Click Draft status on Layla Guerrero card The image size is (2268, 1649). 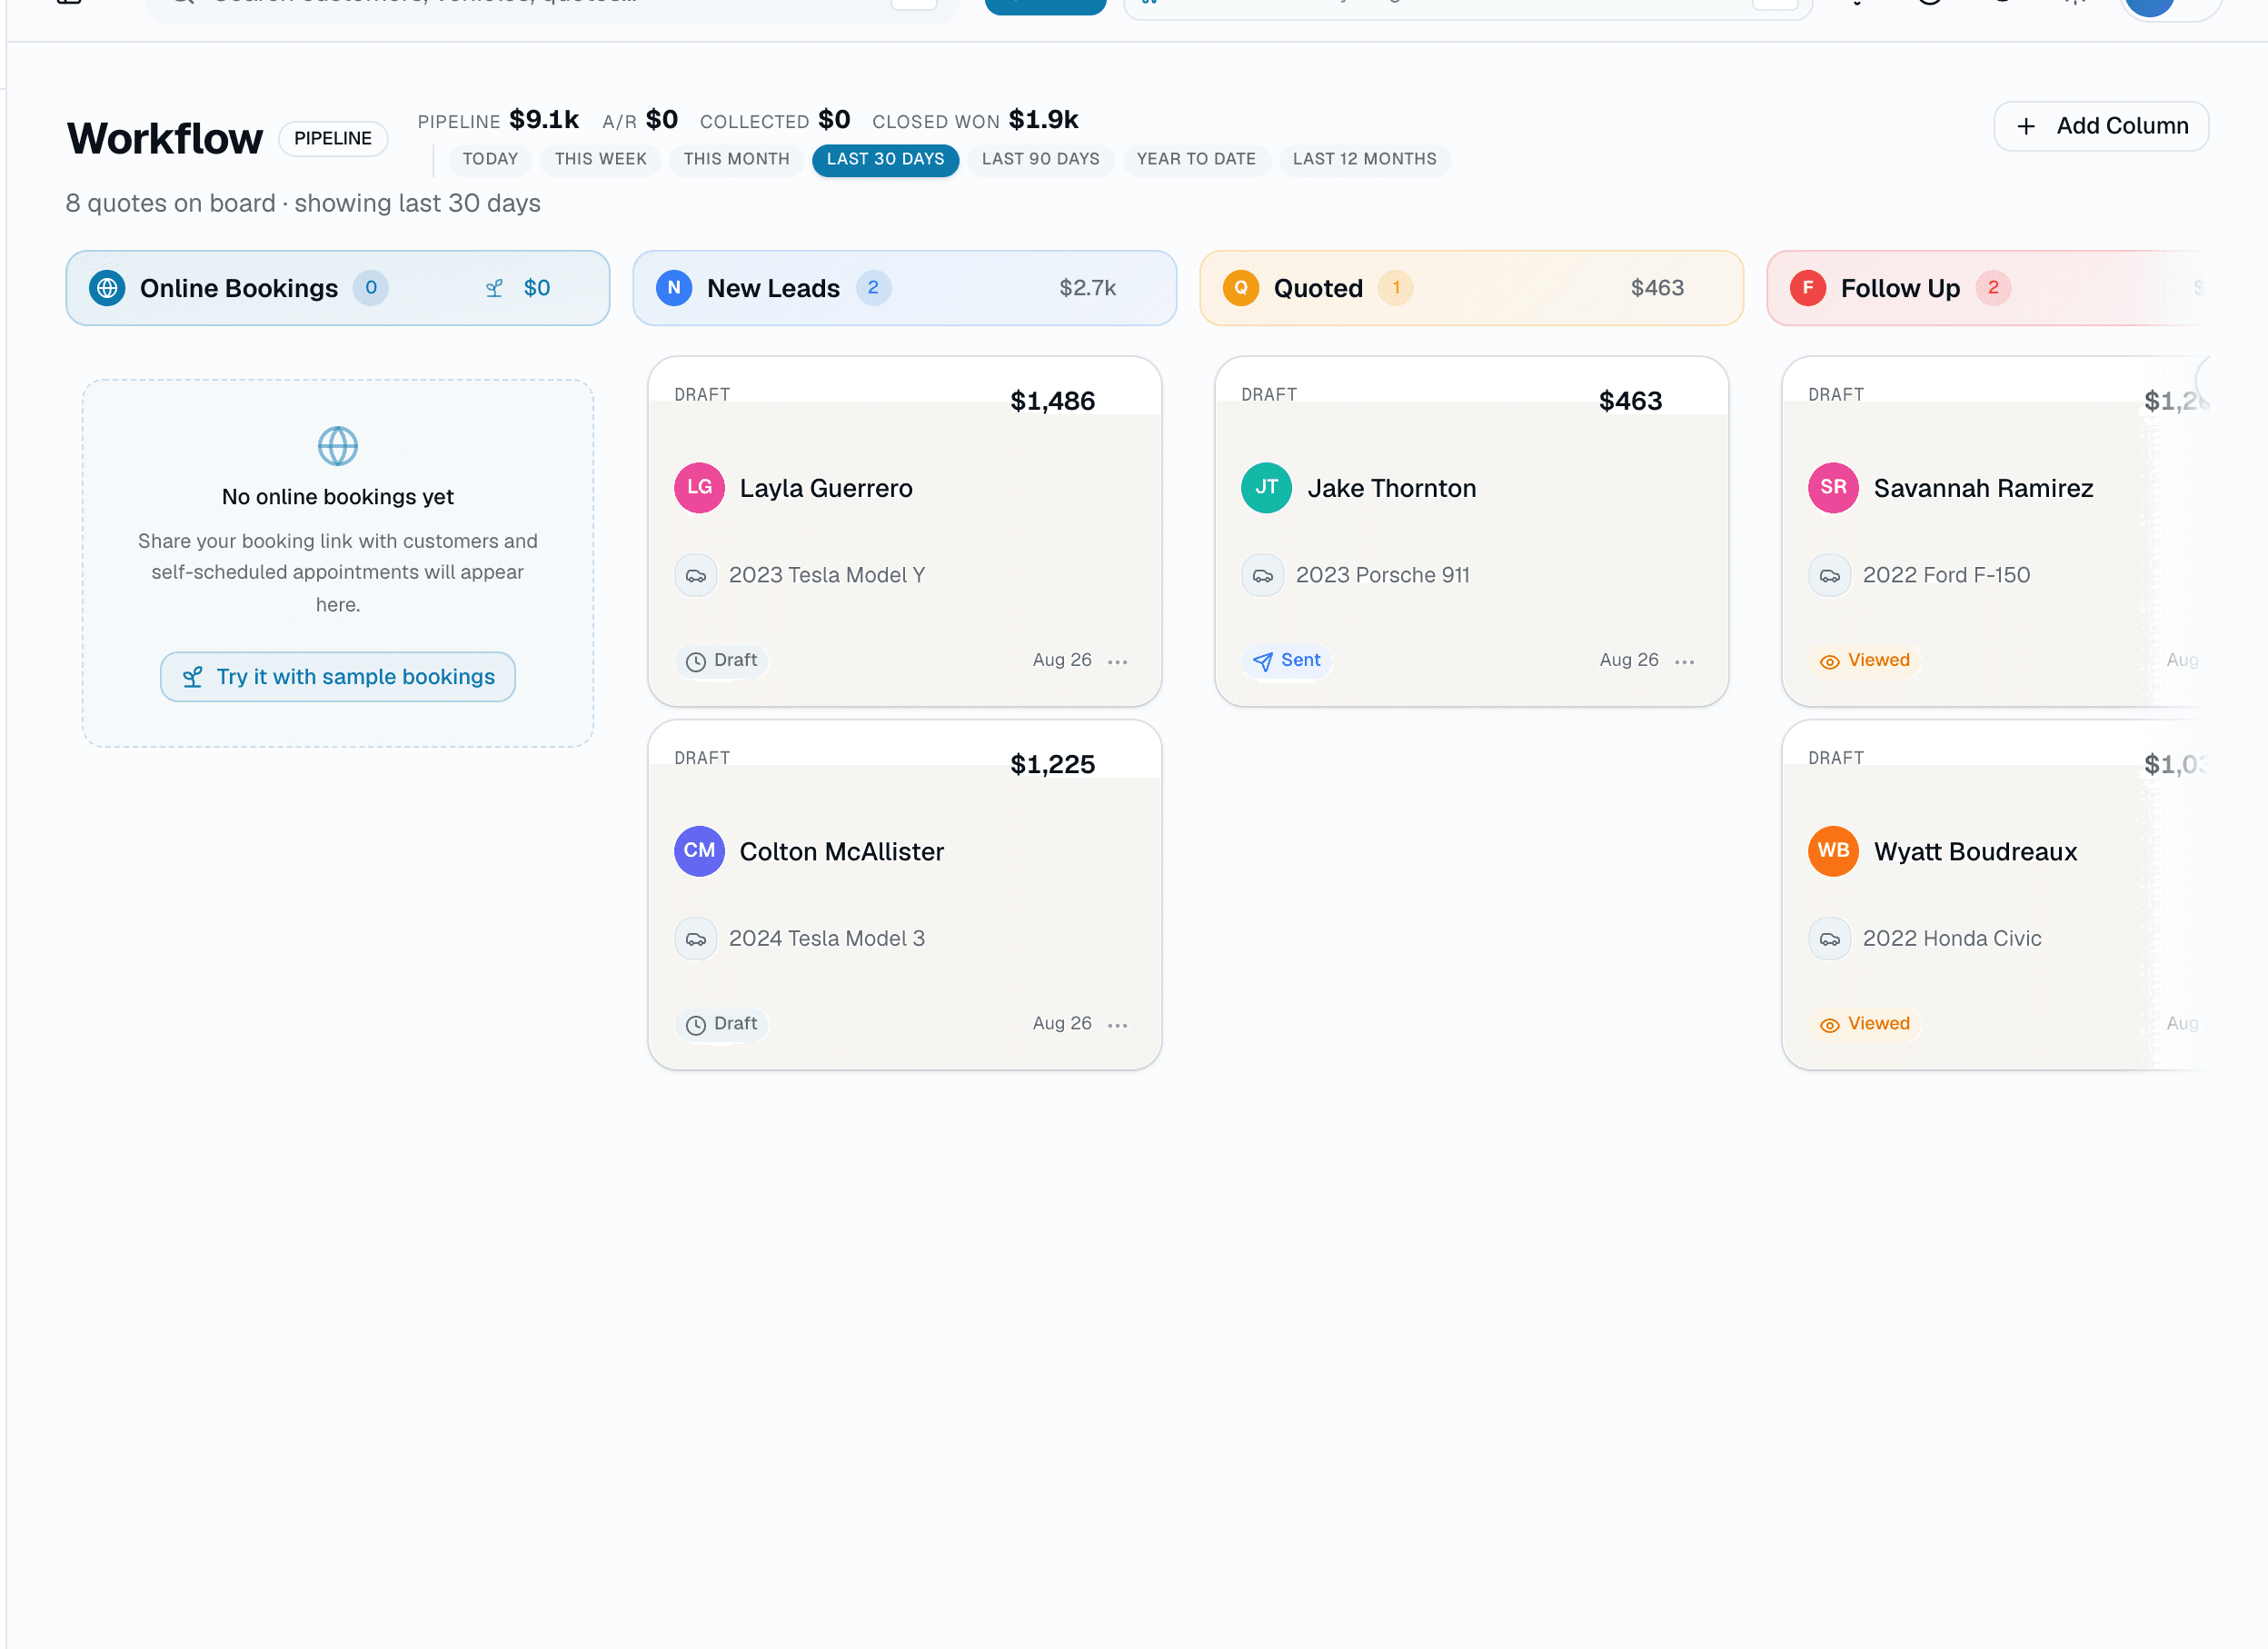[721, 660]
